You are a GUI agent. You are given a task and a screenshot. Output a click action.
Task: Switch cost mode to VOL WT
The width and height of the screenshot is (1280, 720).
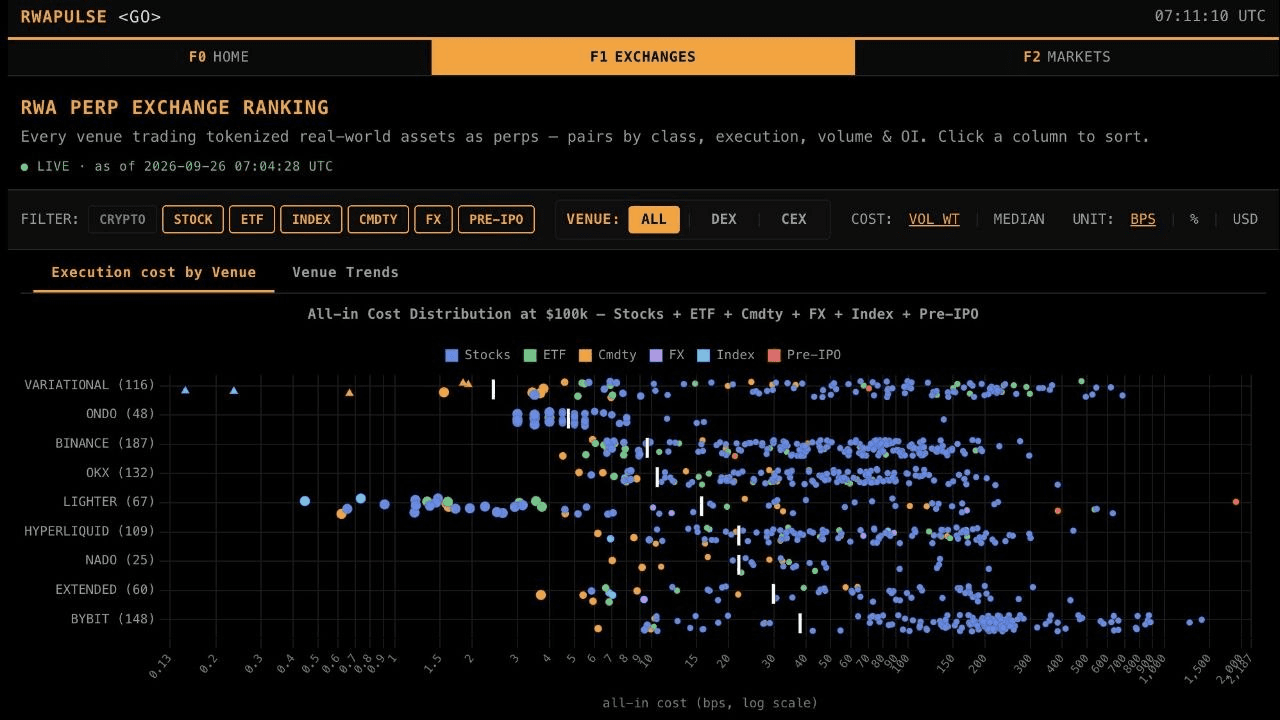coord(934,219)
